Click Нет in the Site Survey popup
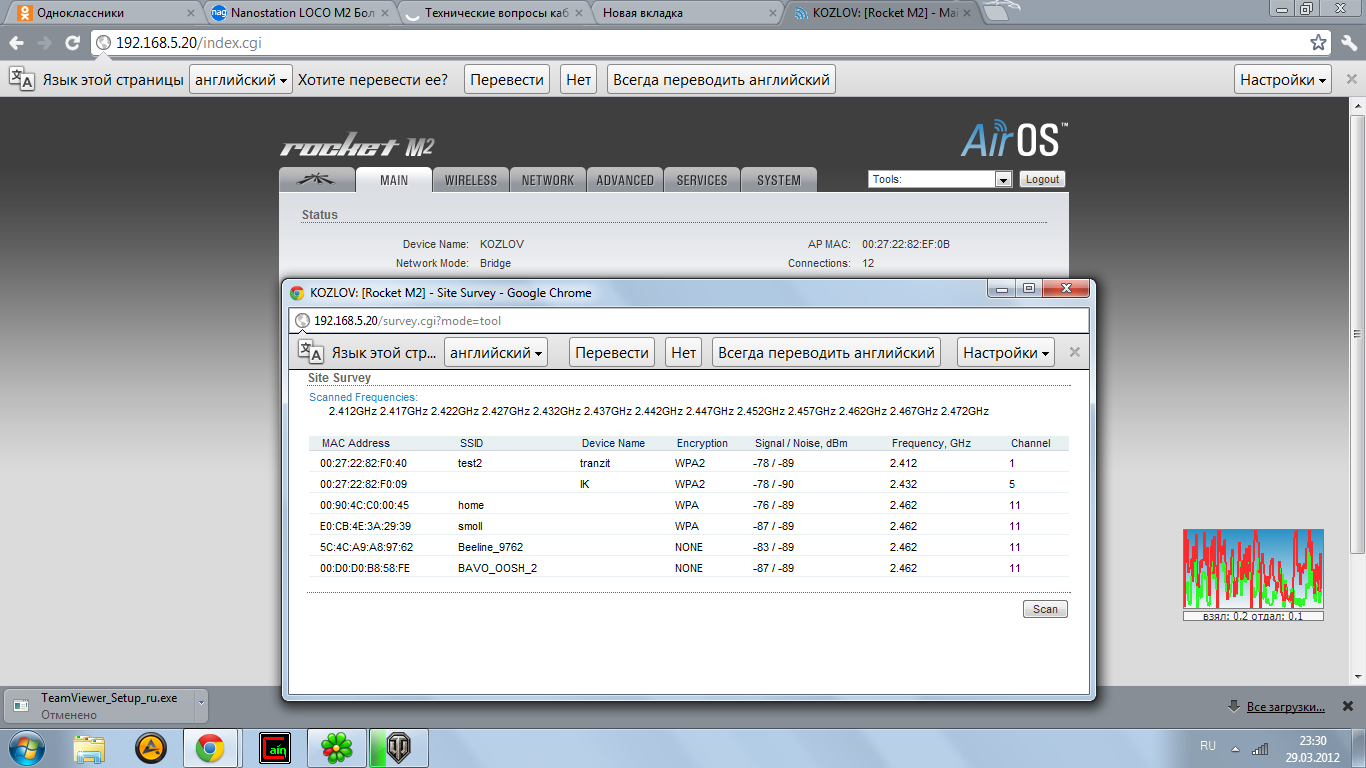 click(684, 352)
